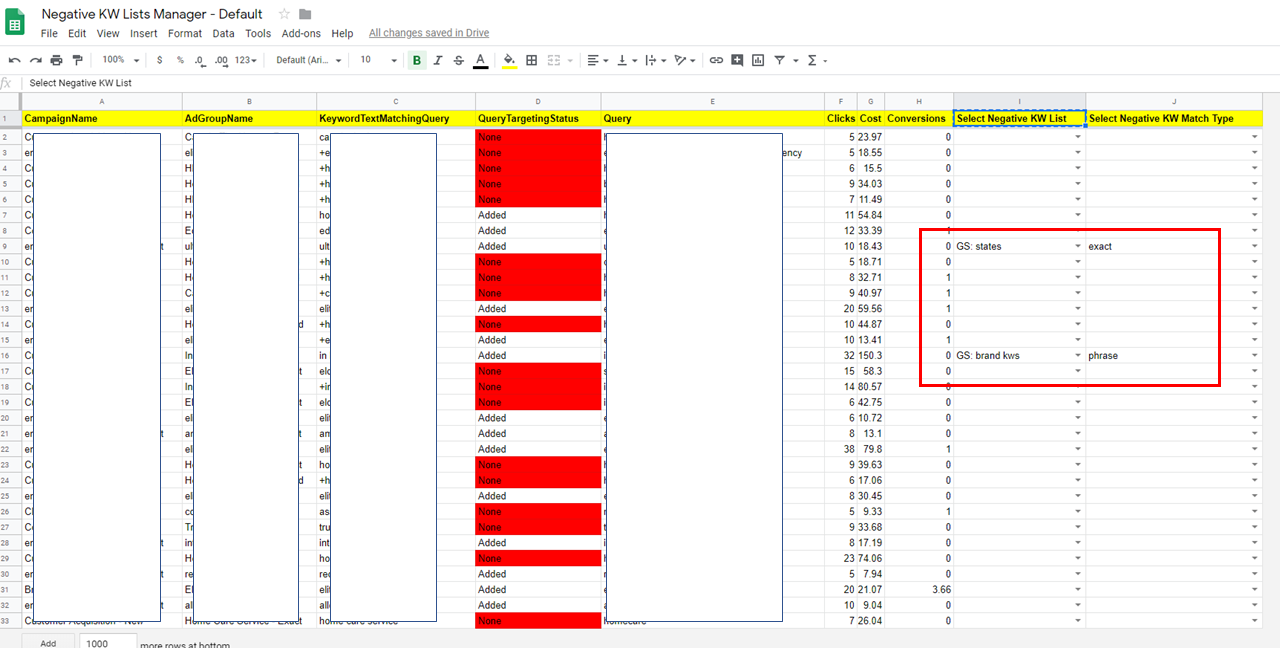The width and height of the screenshot is (1280, 648).
Task: Expand the GS: states list dropdown arrow
Action: (1078, 246)
